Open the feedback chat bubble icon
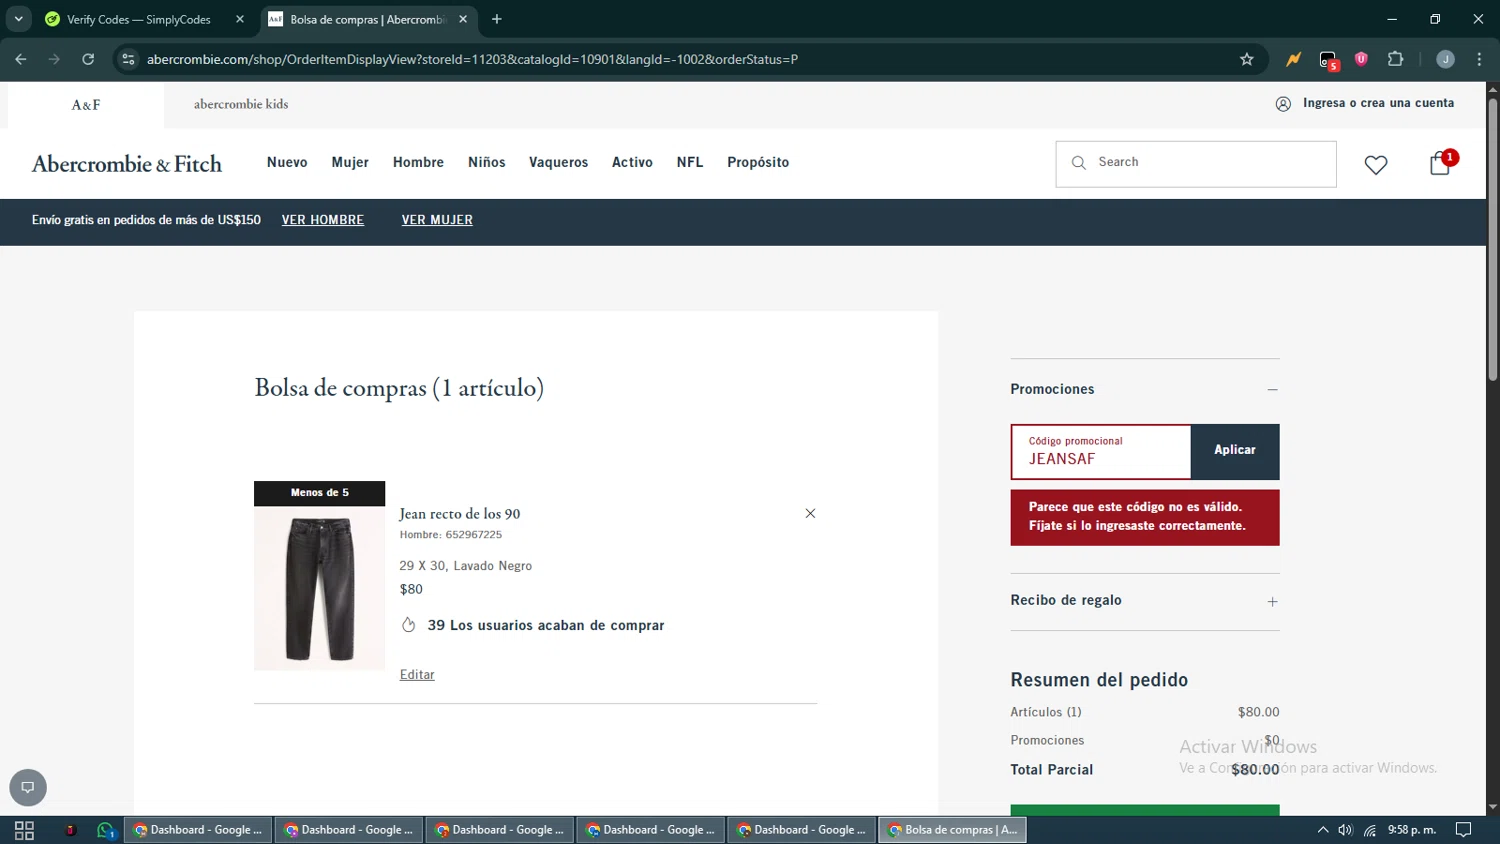Viewport: 1500px width, 844px height. (28, 787)
